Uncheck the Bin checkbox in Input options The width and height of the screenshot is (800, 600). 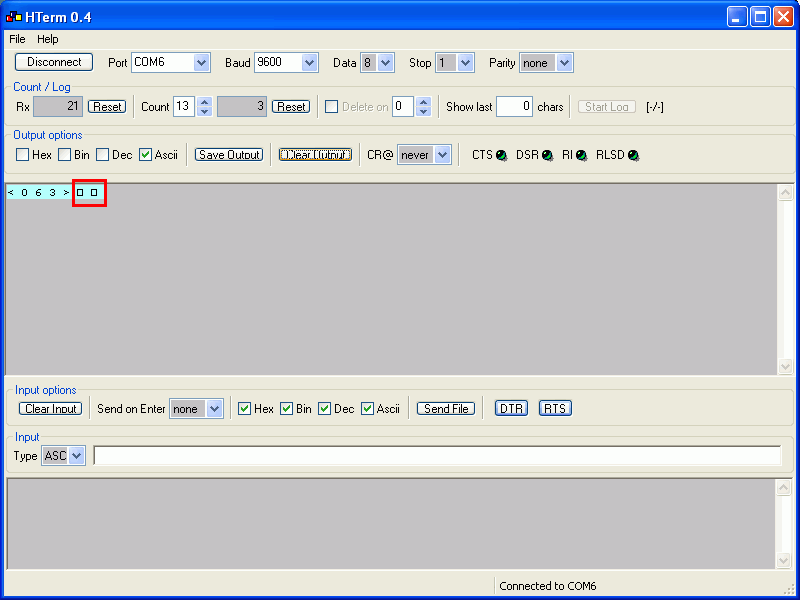click(286, 409)
